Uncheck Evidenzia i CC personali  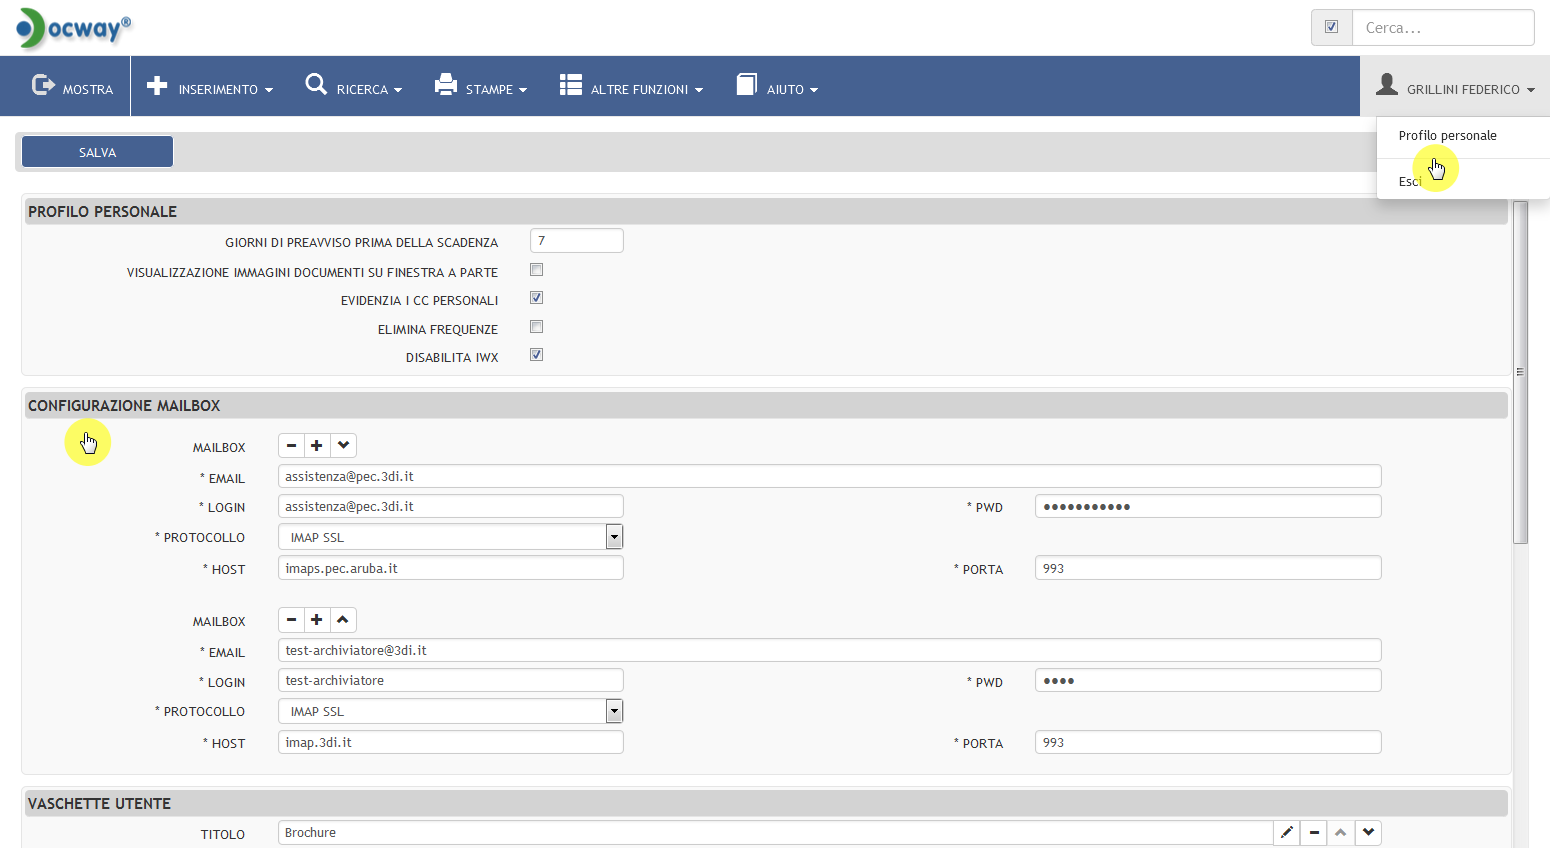[x=537, y=298]
